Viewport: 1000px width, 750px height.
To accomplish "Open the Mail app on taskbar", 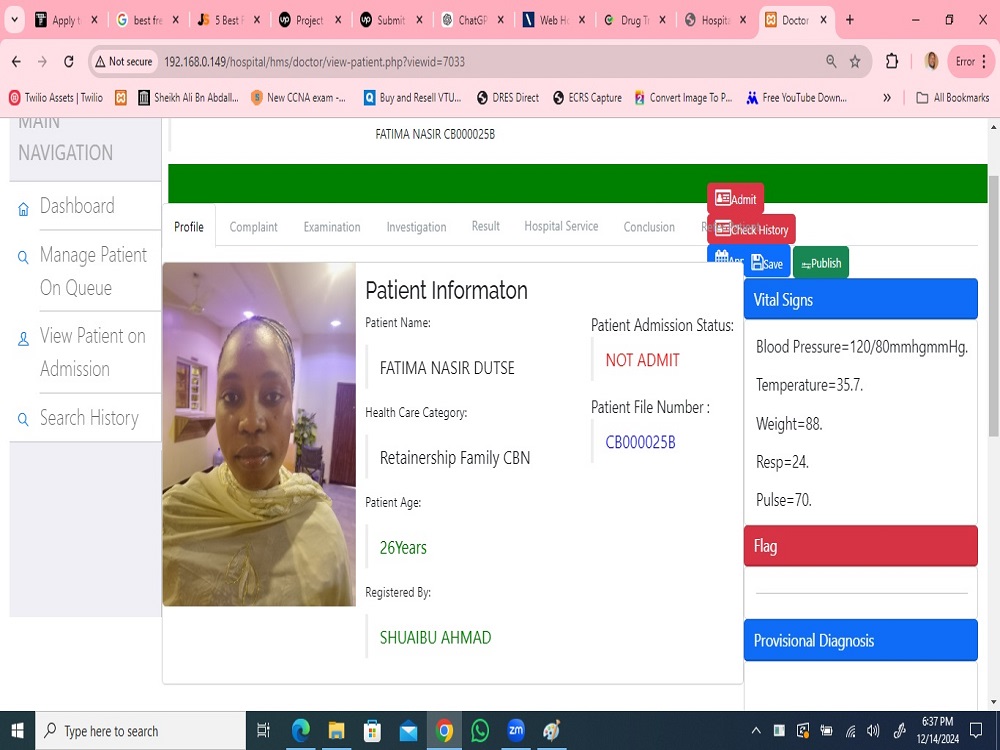I will pyautogui.click(x=408, y=731).
